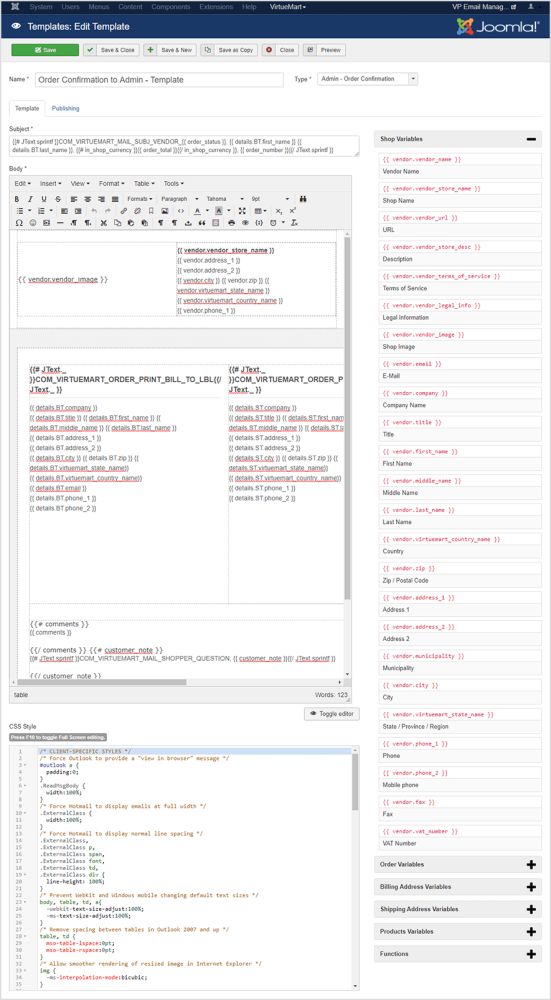Viewport: 551px width, 1000px height.
Task: Expand the Shipping Address Variables panel
Action: click(531, 909)
